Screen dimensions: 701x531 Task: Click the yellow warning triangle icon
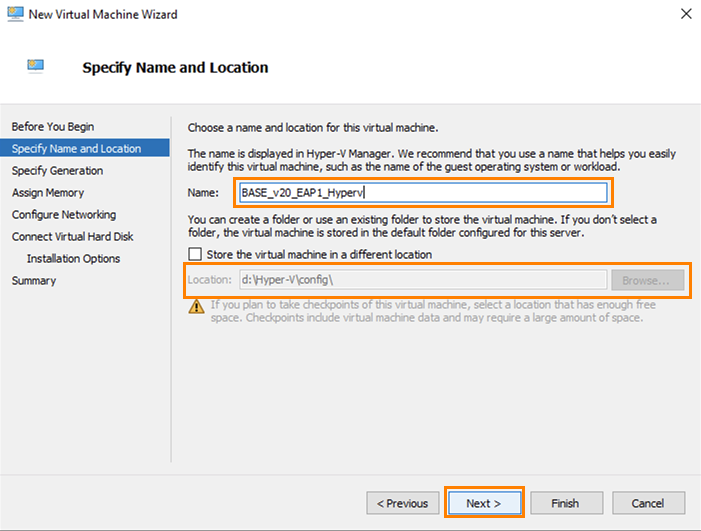pyautogui.click(x=197, y=306)
